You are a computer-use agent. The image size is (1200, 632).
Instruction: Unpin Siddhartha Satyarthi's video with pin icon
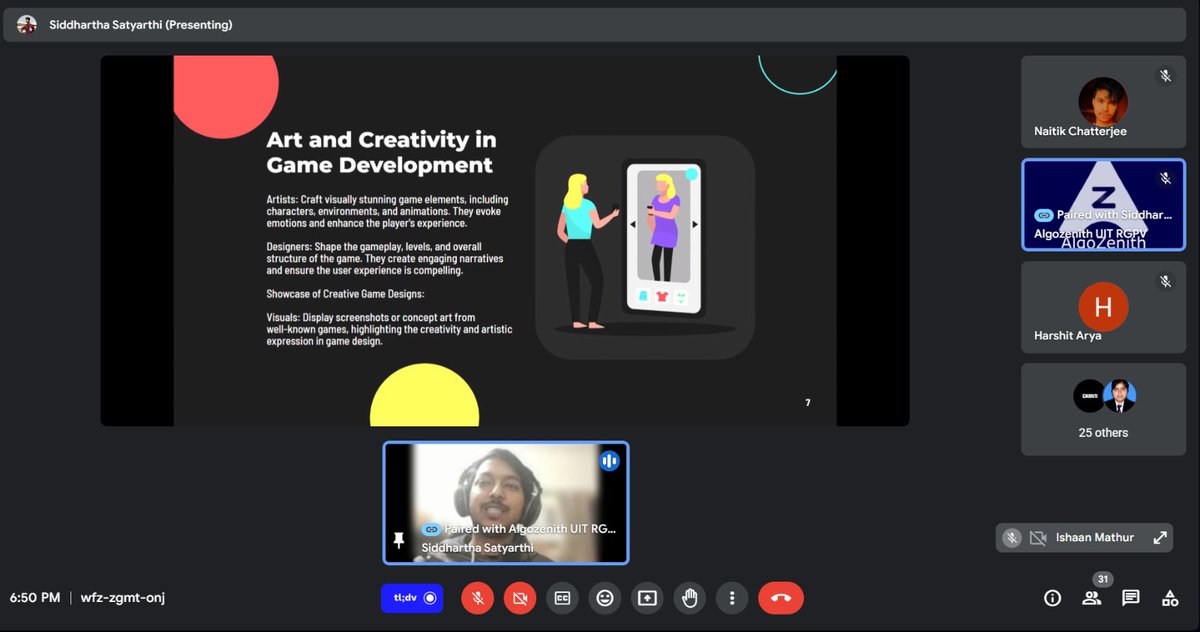(x=399, y=540)
